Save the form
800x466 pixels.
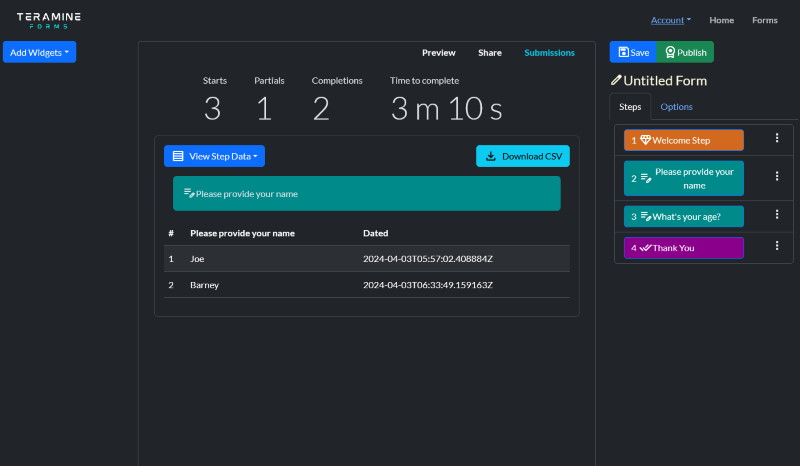pyautogui.click(x=633, y=52)
